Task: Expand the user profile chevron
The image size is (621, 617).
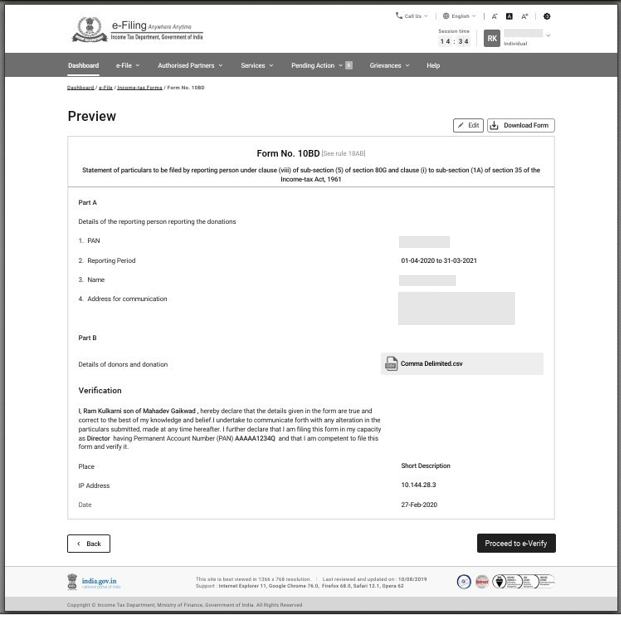Action: (548, 36)
